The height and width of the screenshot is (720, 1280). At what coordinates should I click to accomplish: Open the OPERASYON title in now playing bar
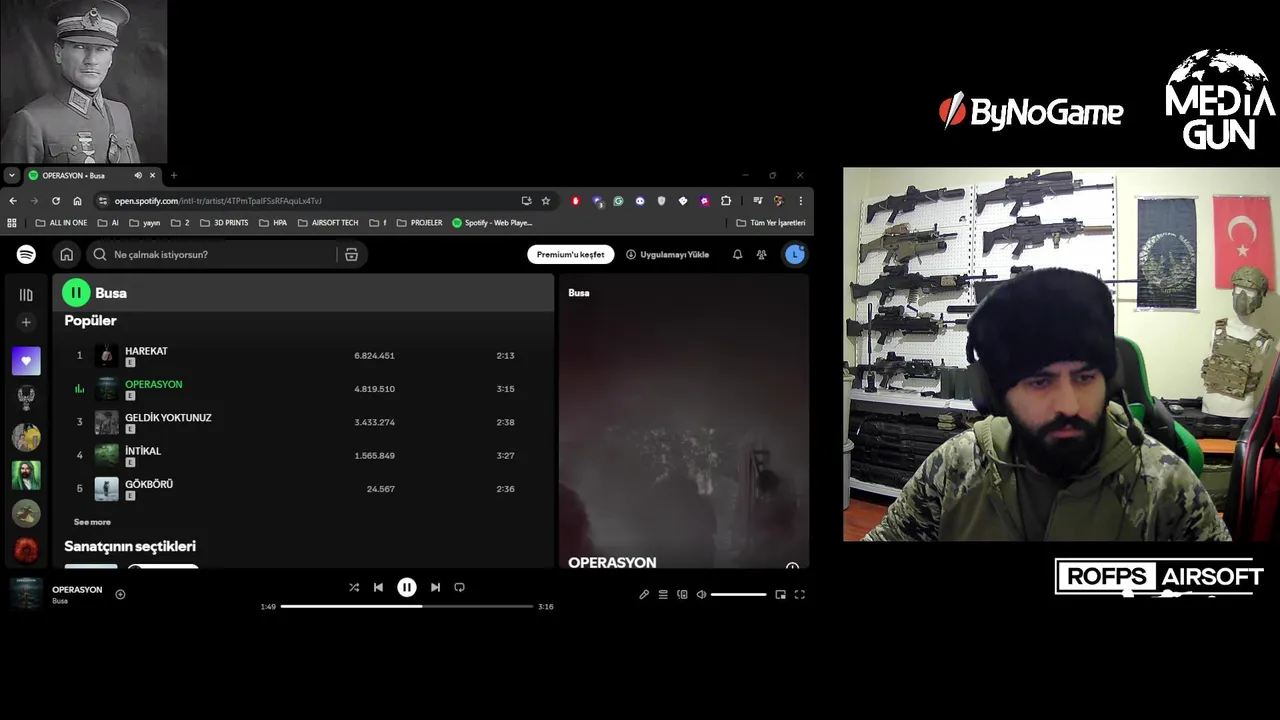(77, 590)
